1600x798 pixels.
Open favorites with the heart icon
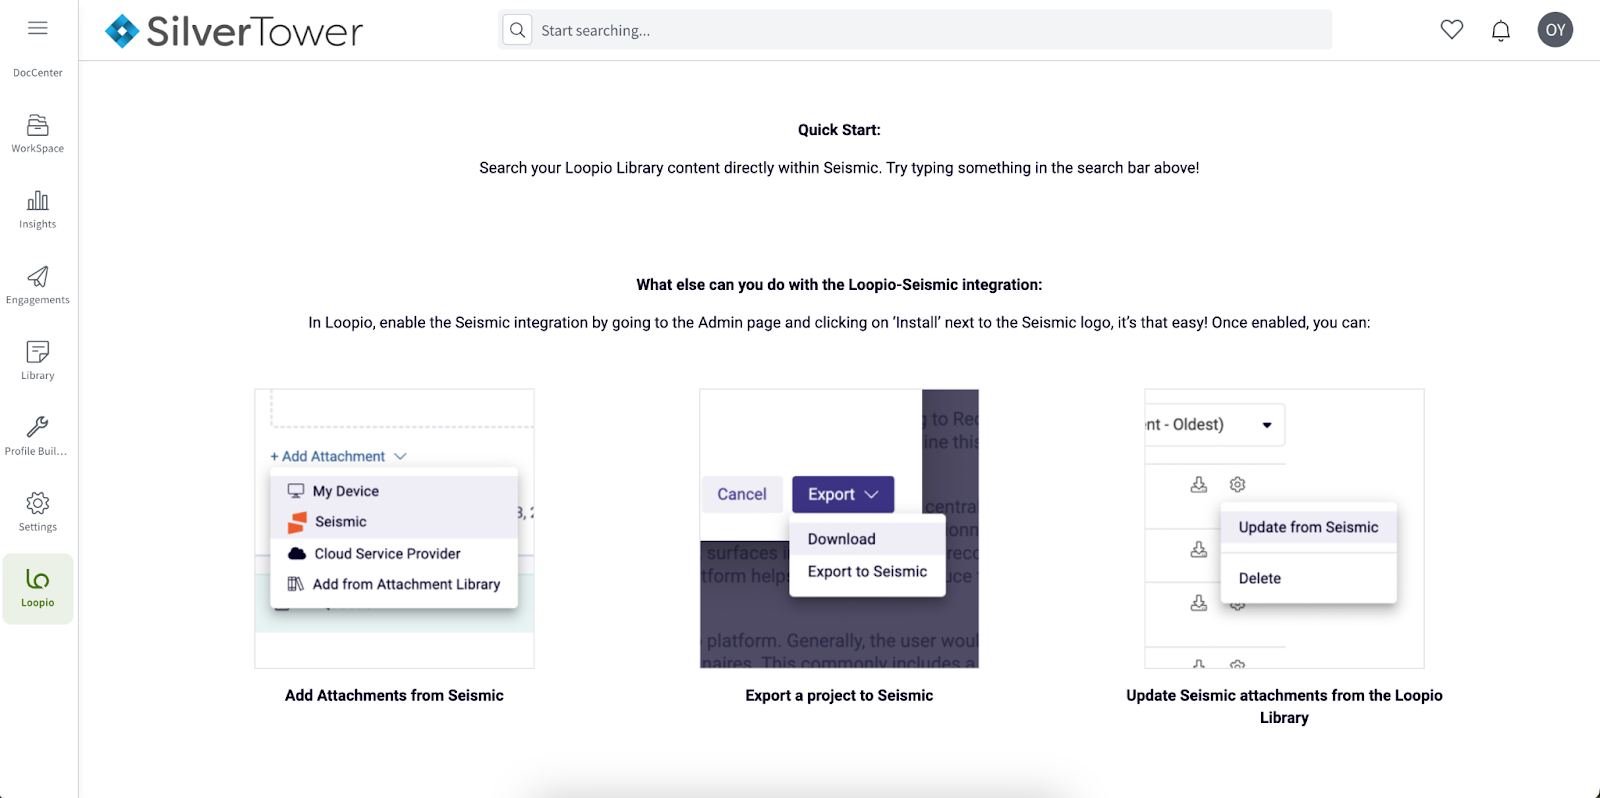point(1452,30)
